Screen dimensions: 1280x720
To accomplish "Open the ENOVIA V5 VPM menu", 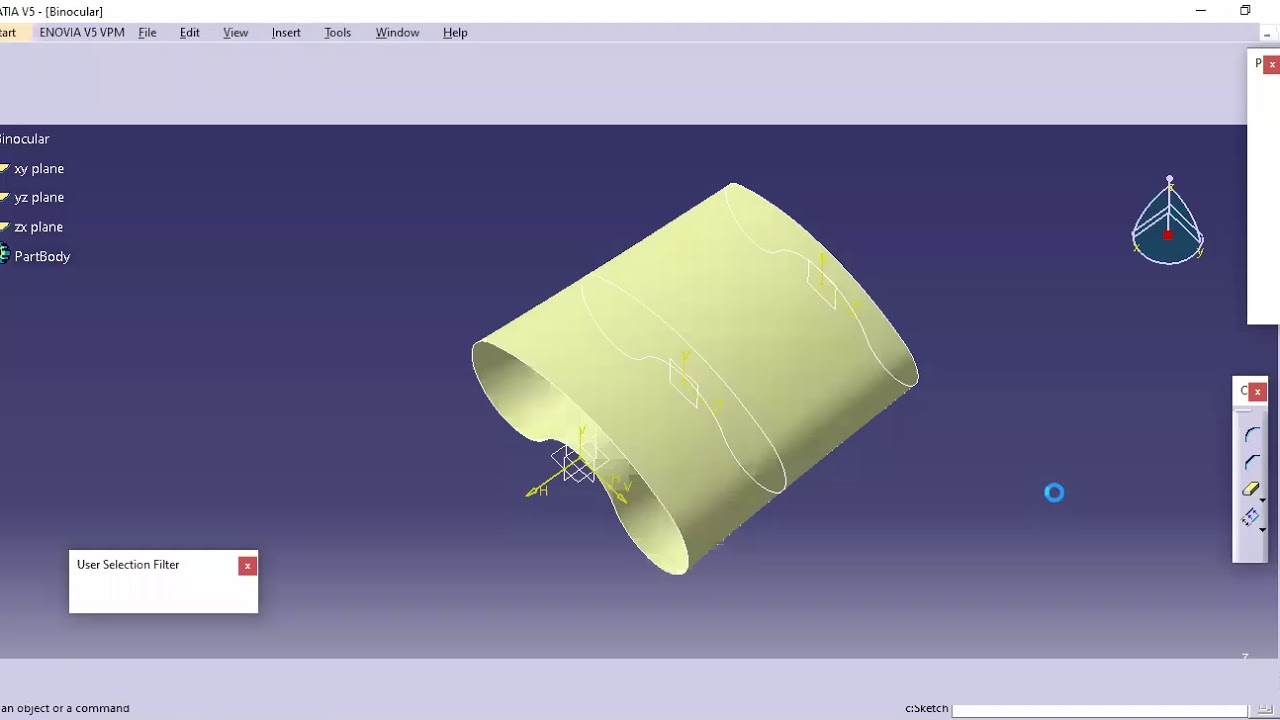I will tap(82, 32).
